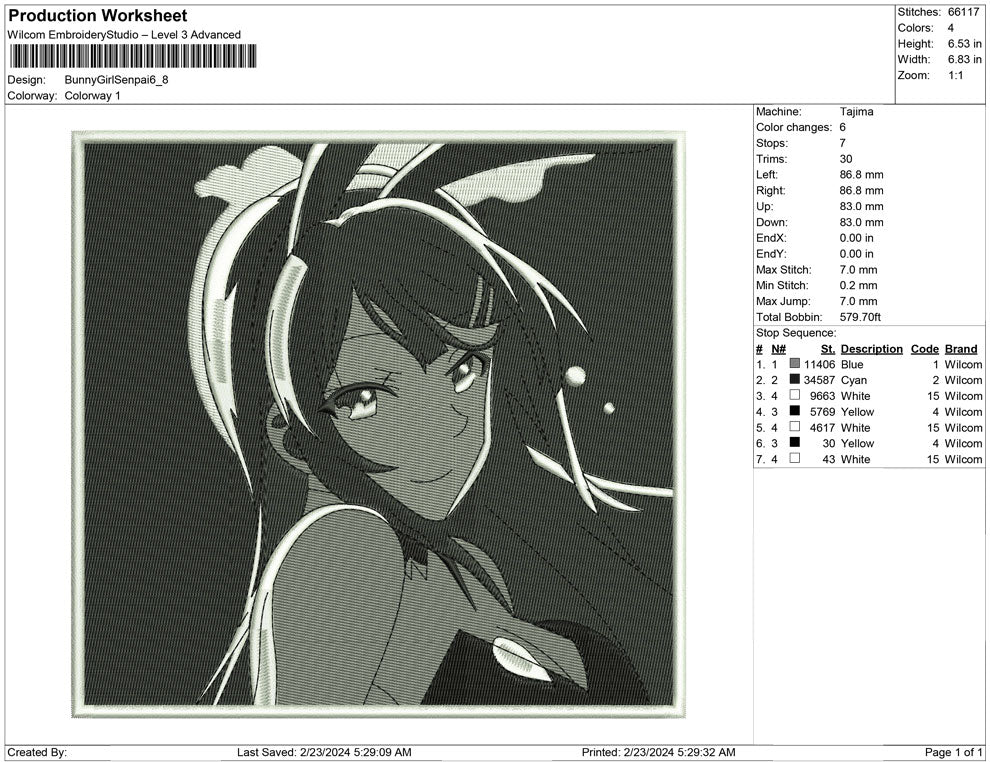Click the Production Worksheet title

97,16
